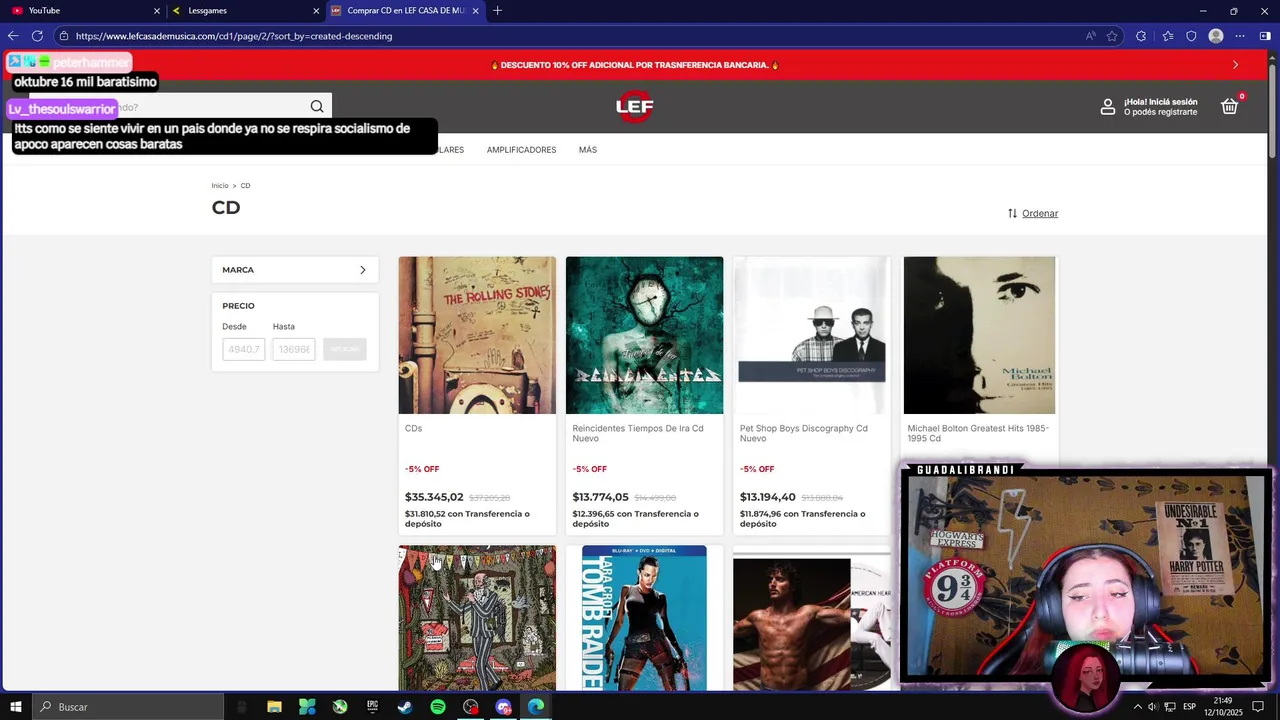
Task: Close the Comprar CD en LEF tab
Action: [475, 11]
